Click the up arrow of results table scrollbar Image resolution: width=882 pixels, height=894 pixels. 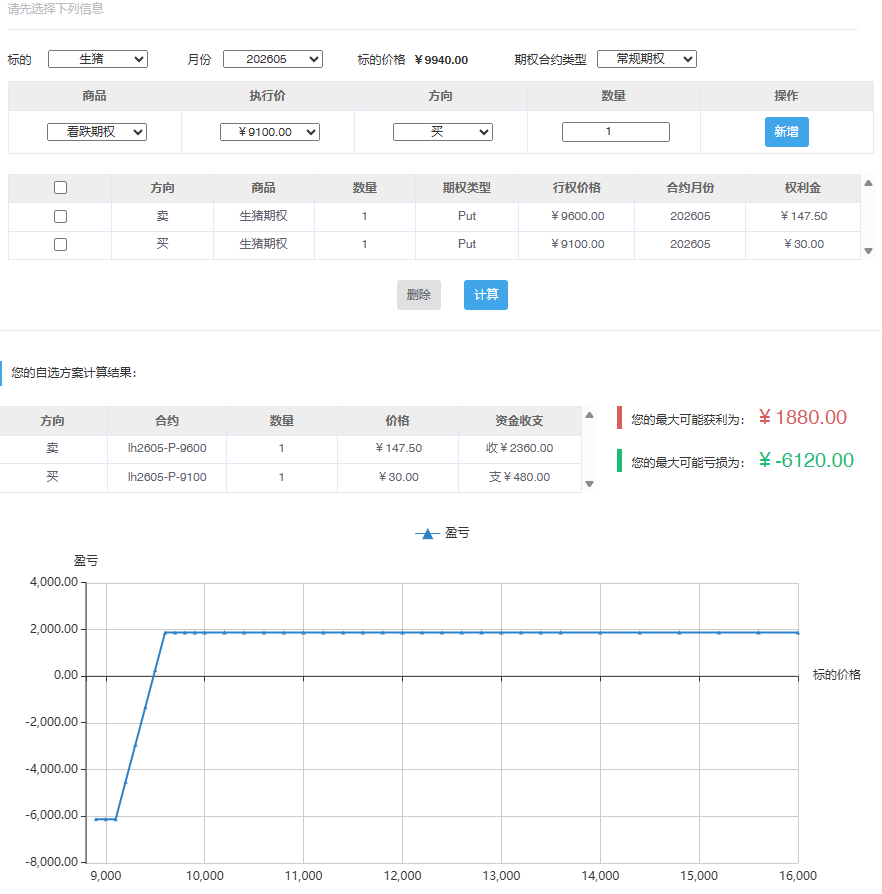pyautogui.click(x=589, y=415)
